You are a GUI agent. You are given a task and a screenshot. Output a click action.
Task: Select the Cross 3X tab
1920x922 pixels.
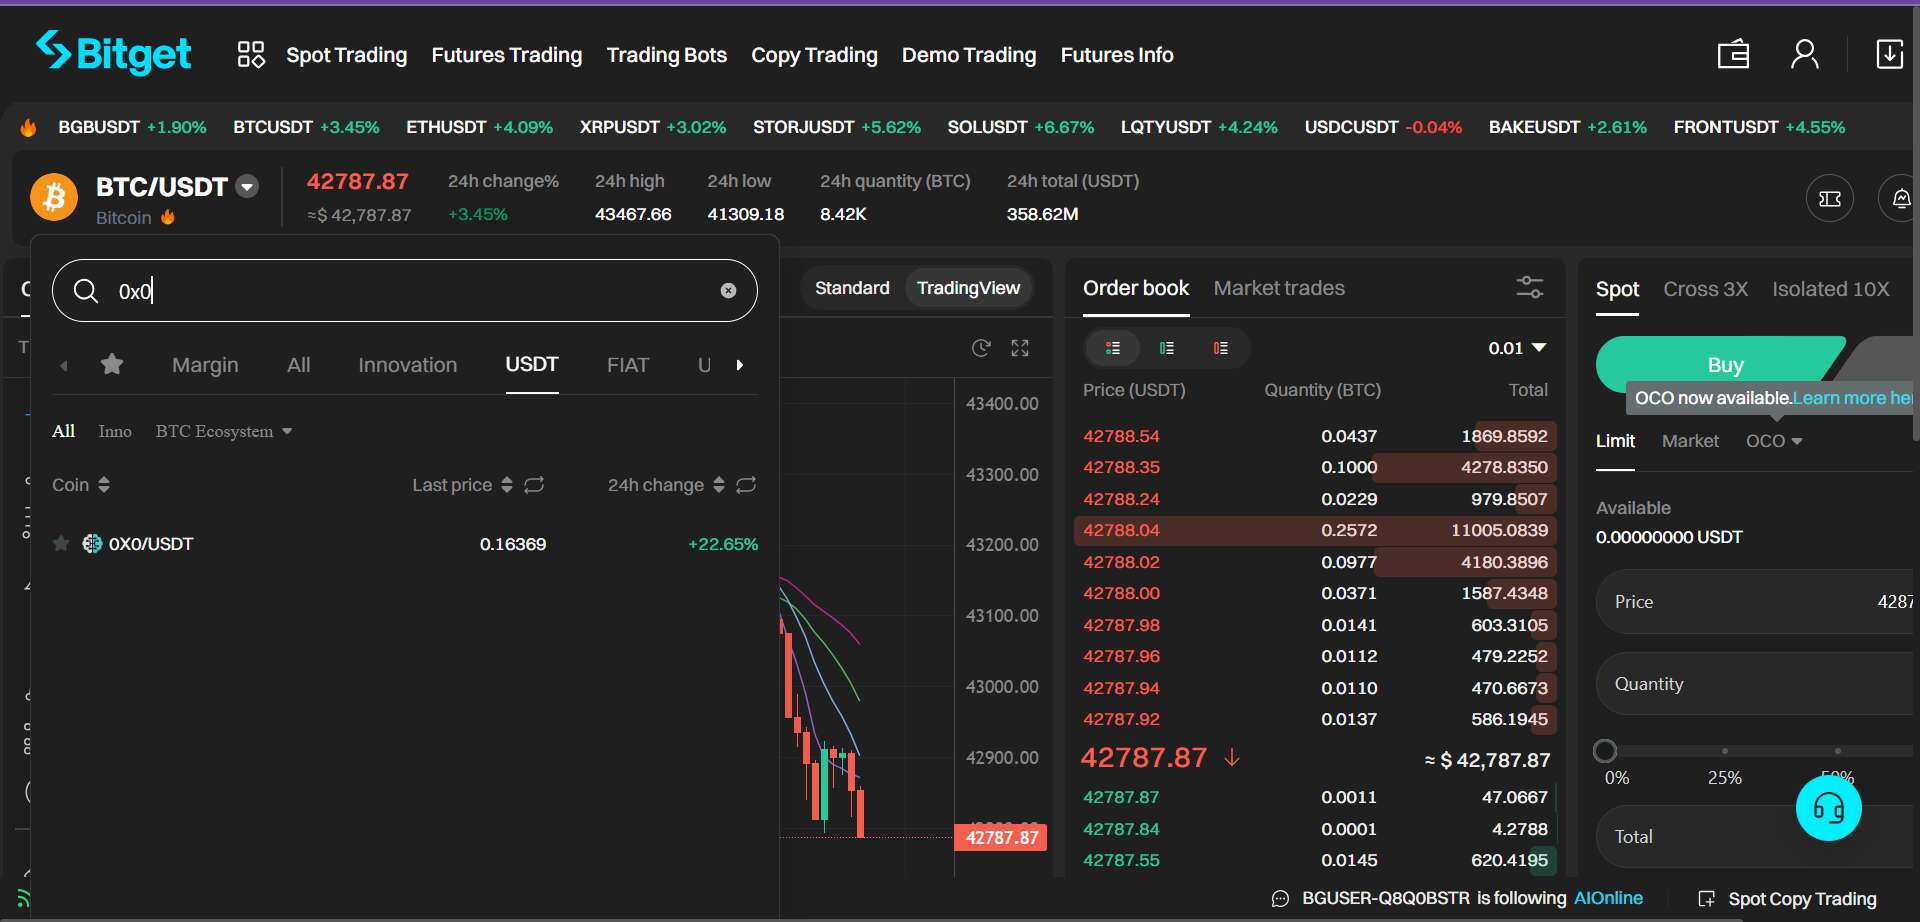coord(1705,289)
